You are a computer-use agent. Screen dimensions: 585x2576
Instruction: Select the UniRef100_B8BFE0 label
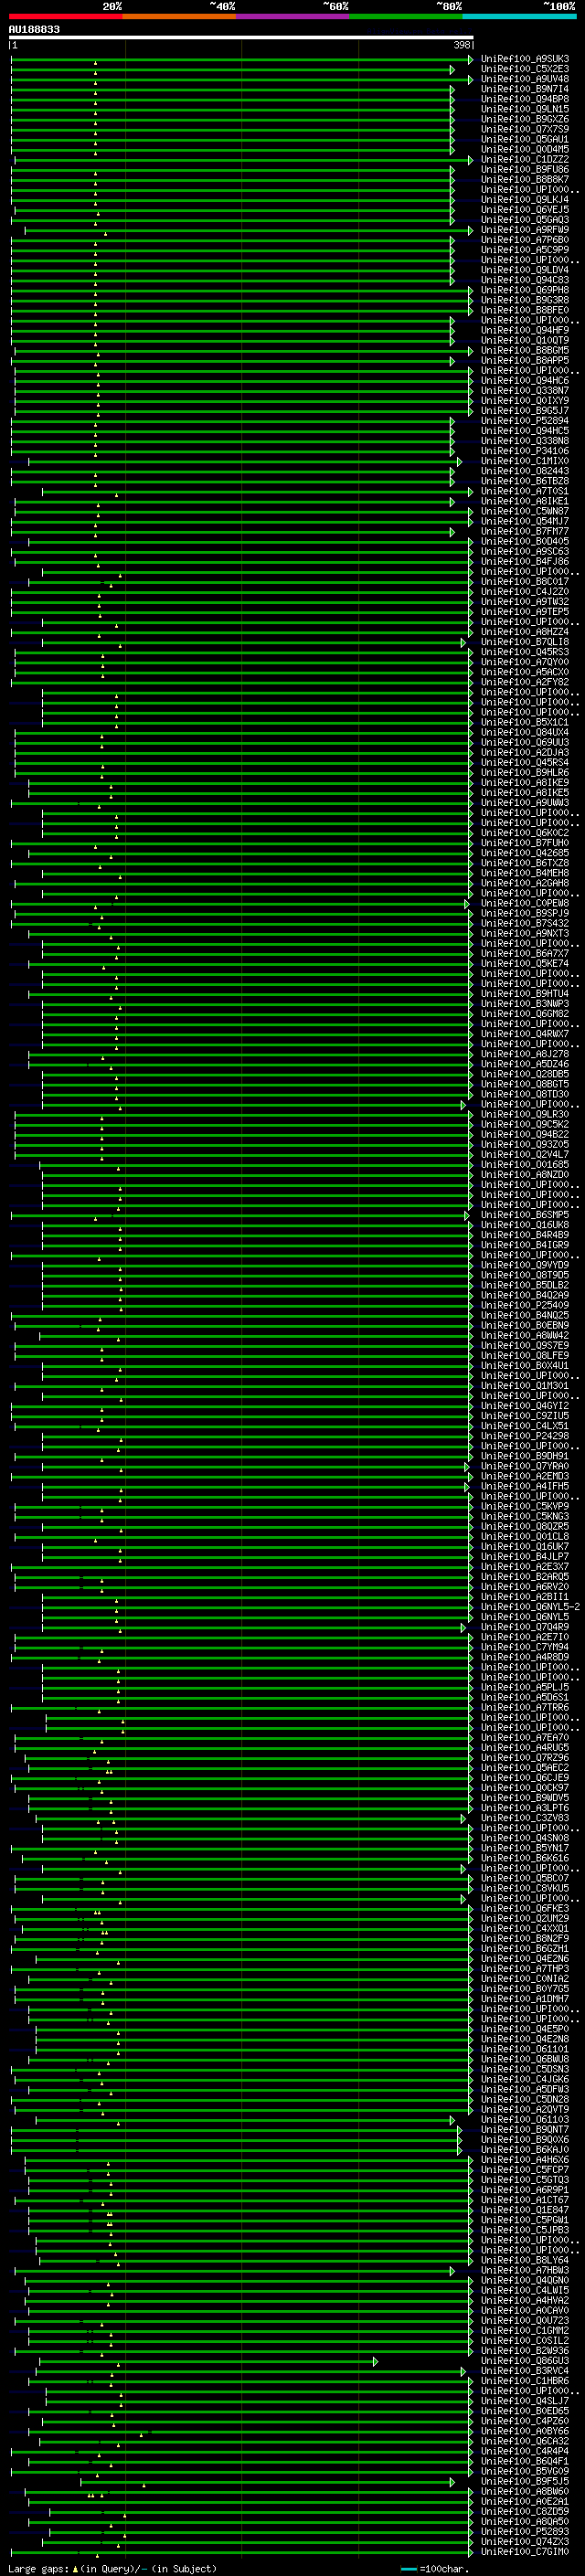tap(525, 310)
